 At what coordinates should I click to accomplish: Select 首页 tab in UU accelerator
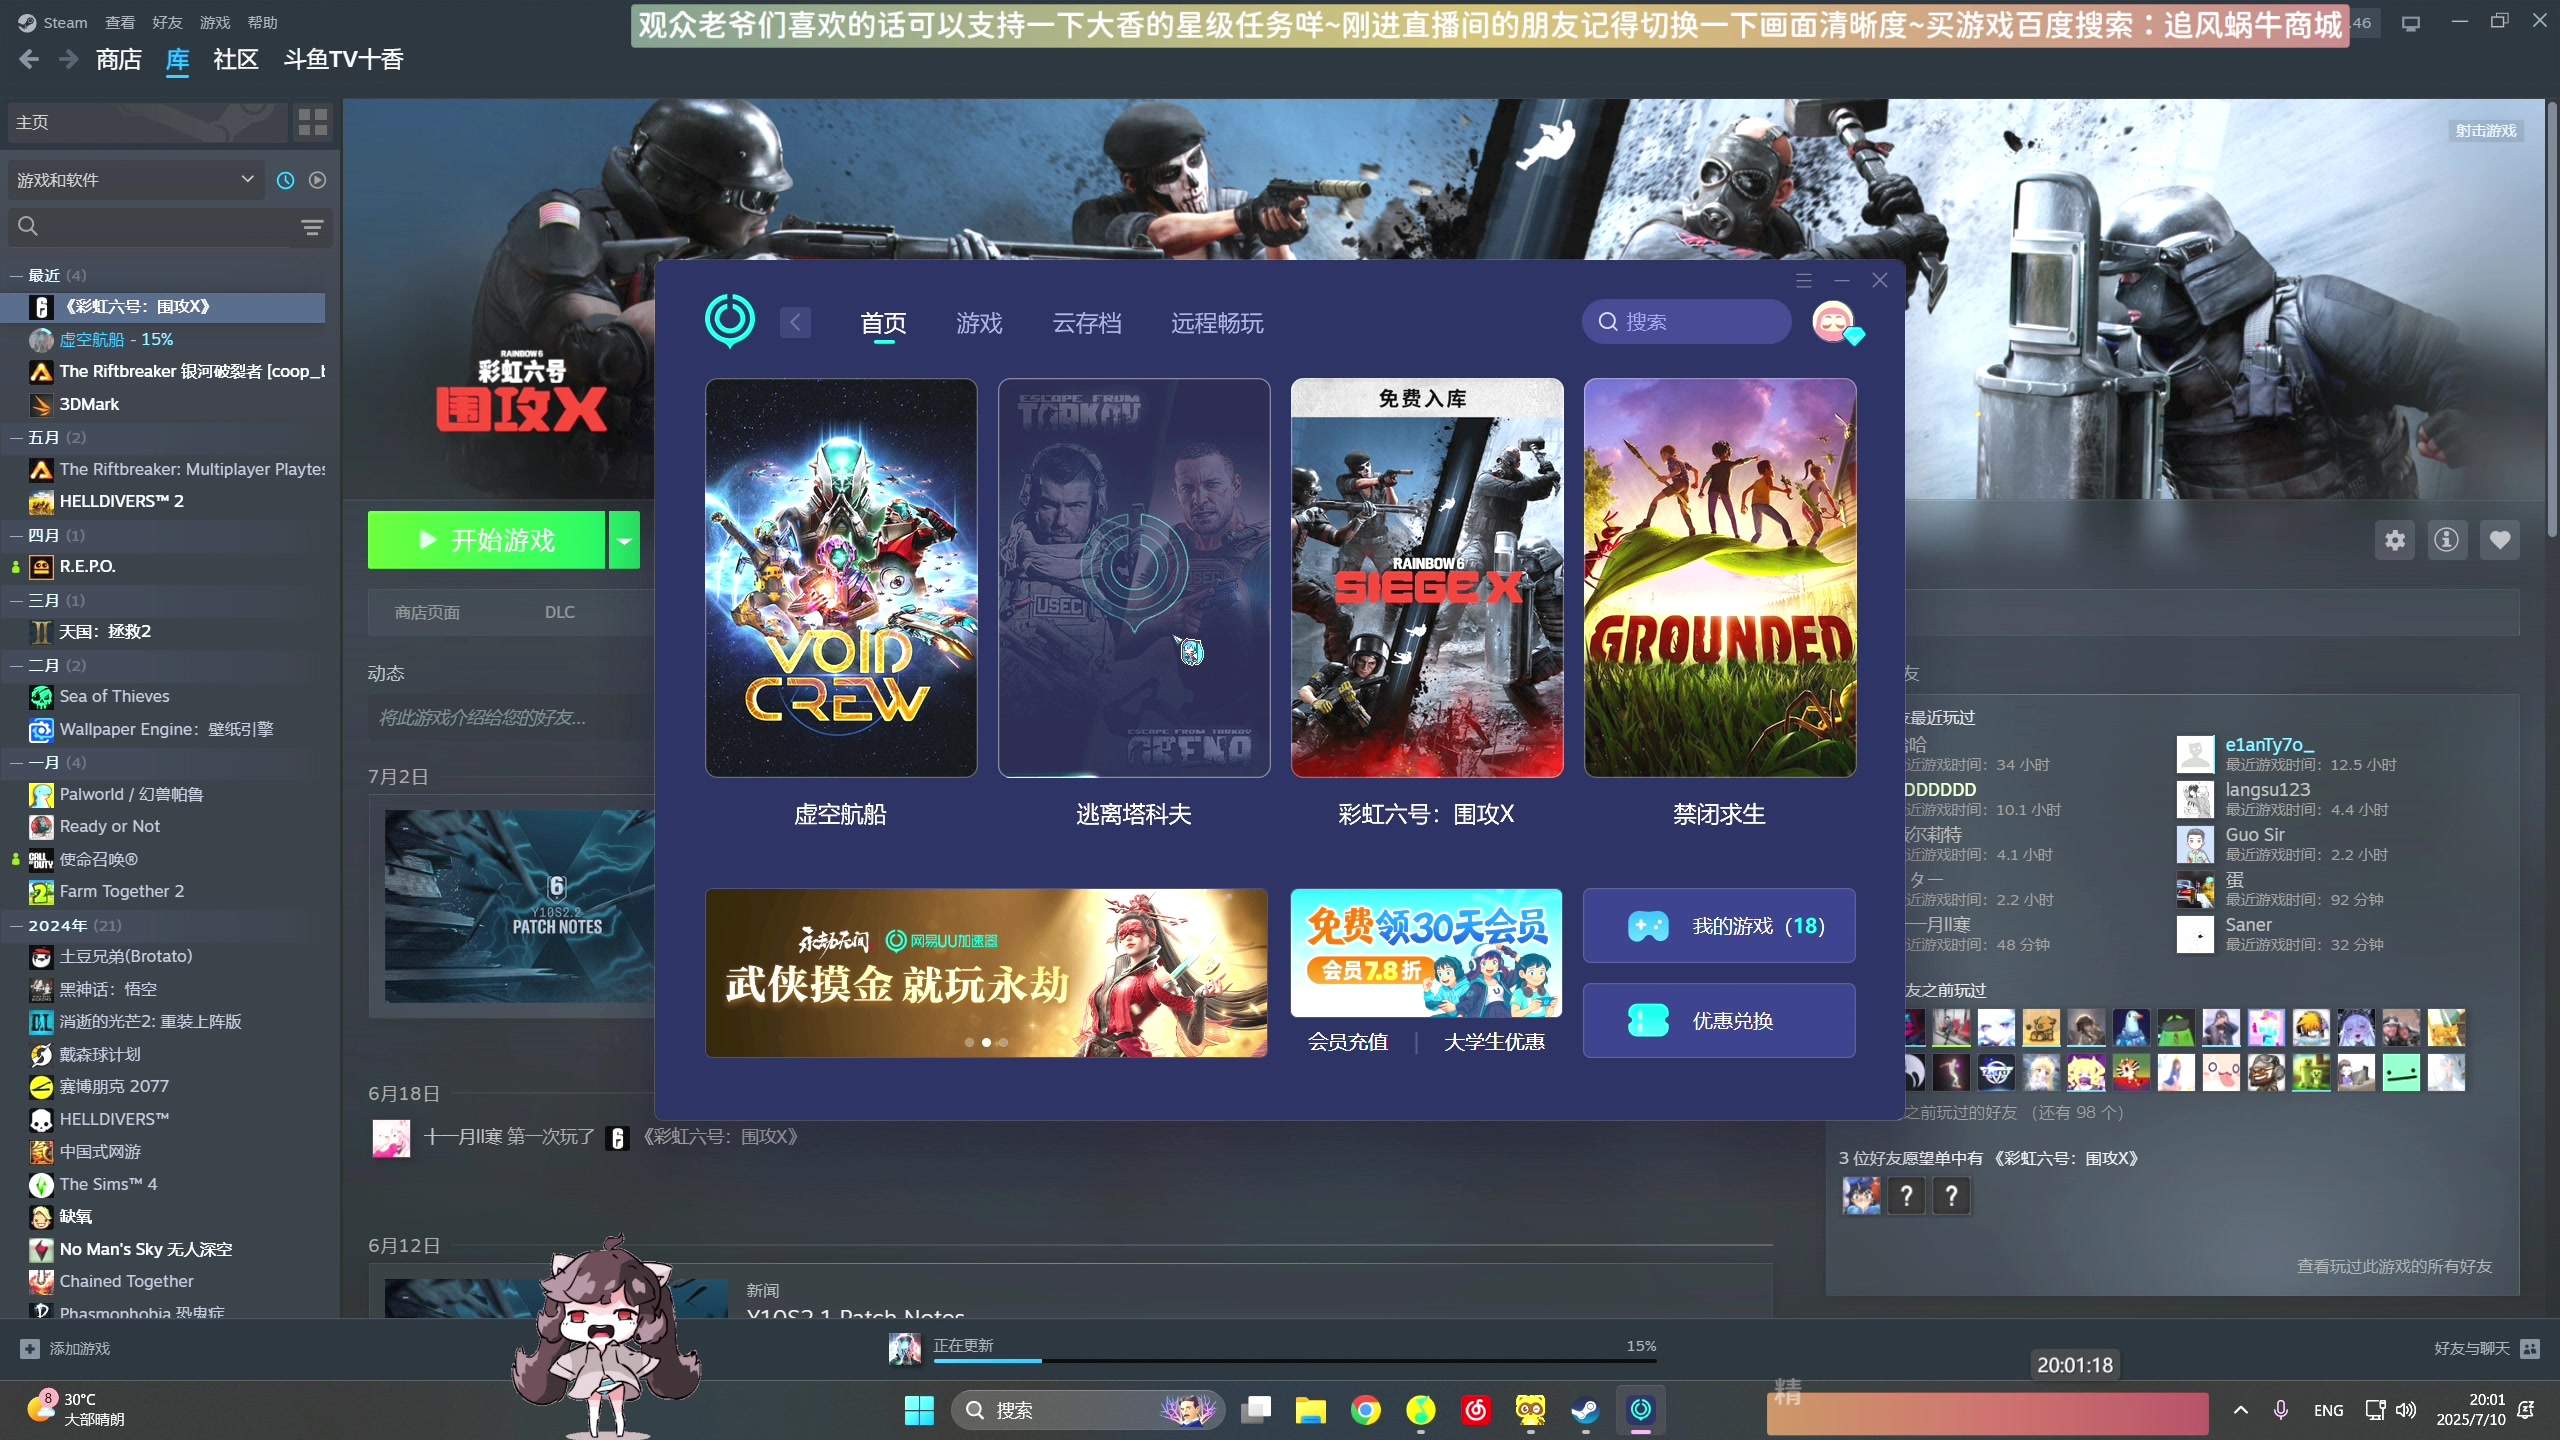coord(884,323)
